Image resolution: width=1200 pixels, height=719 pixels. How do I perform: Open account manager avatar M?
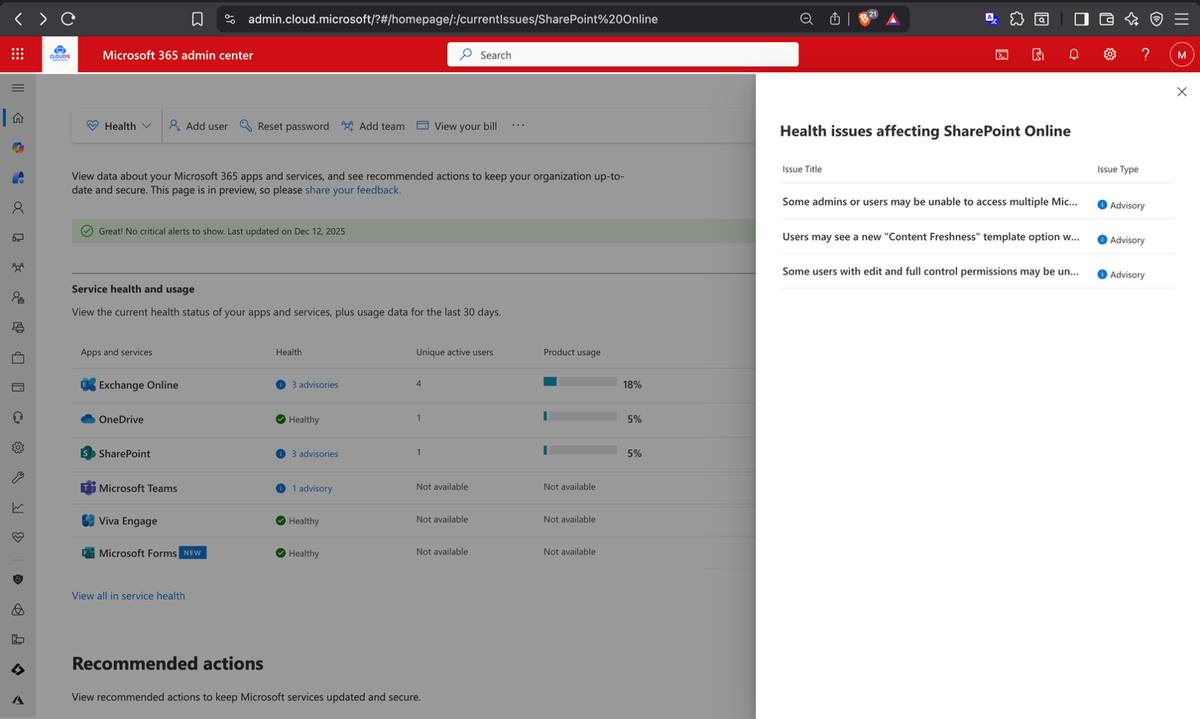tap(1181, 55)
